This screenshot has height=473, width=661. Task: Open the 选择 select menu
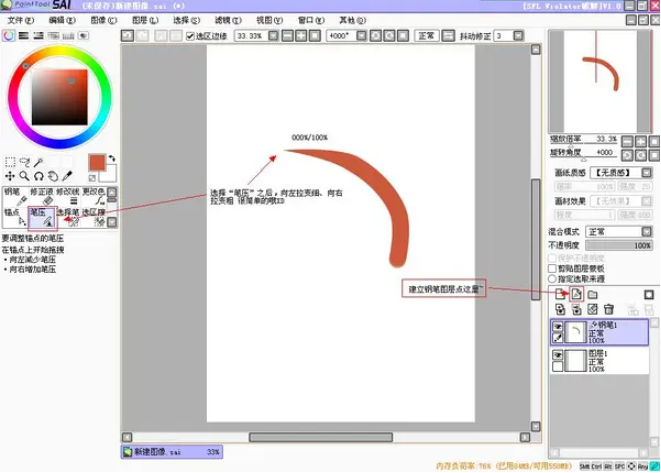186,20
